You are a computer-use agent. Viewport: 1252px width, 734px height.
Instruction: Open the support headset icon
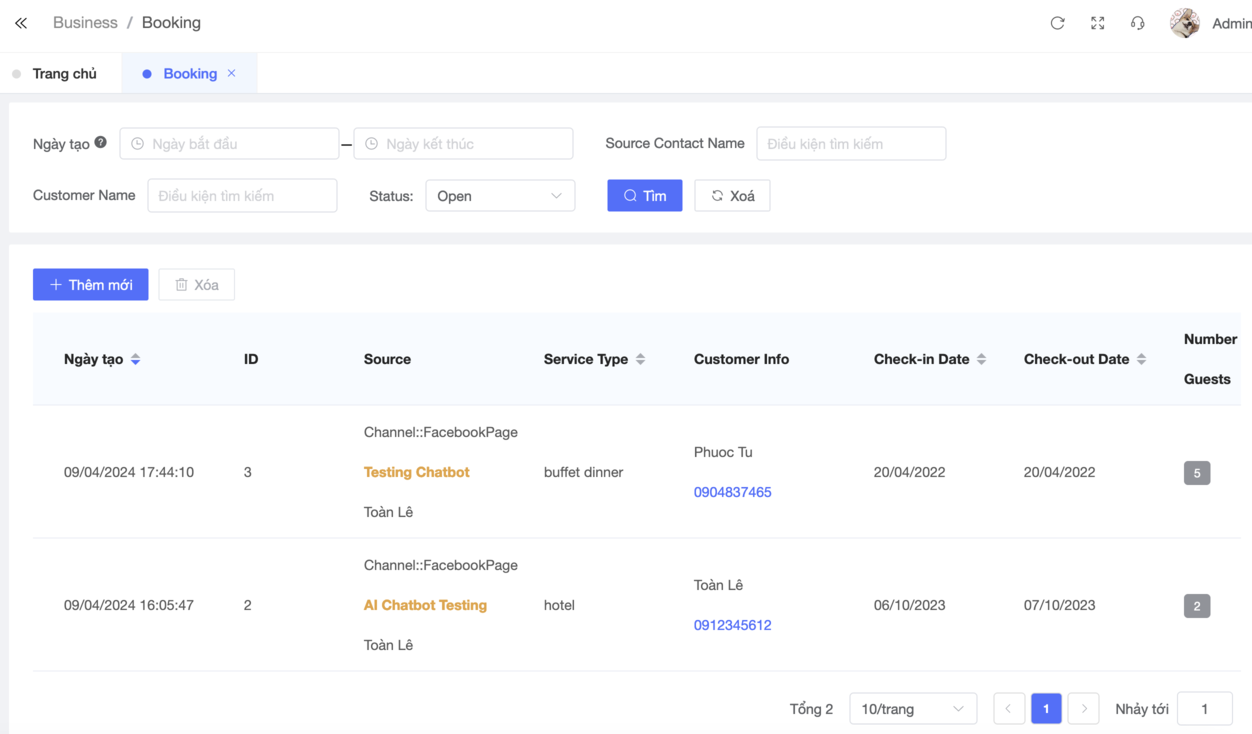(1137, 23)
